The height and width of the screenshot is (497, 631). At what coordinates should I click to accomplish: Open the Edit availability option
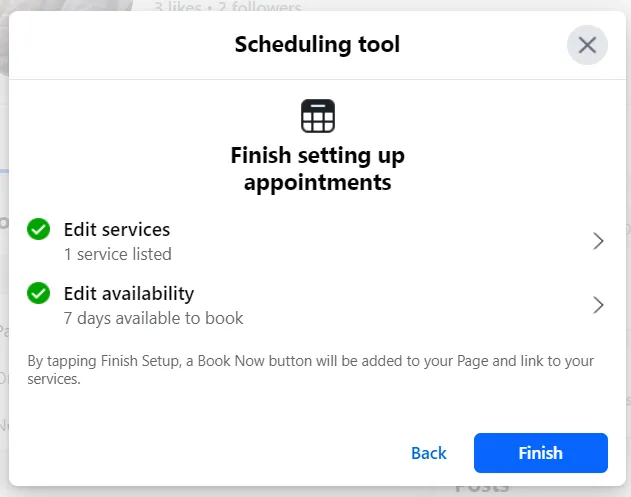tap(129, 294)
